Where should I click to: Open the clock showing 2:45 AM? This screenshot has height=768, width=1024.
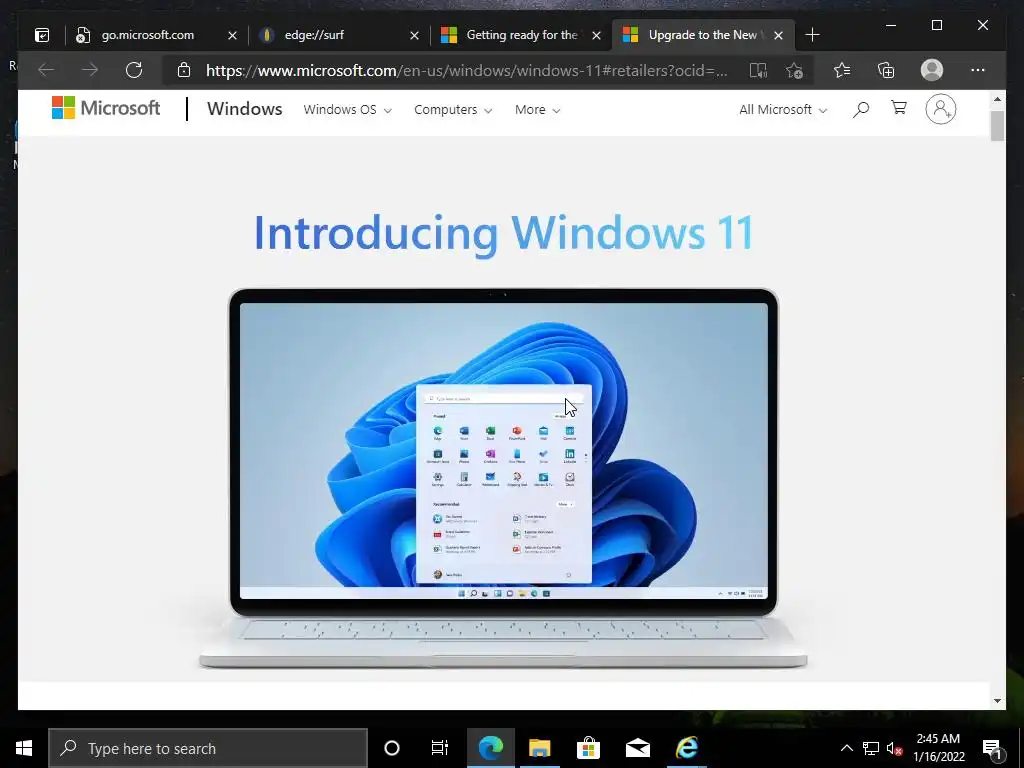[x=938, y=748]
